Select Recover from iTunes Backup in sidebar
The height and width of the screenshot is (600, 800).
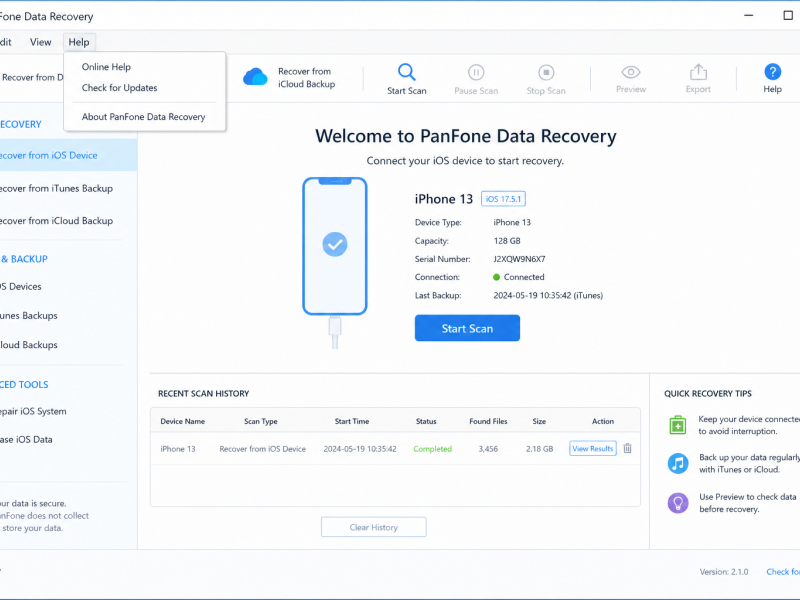tap(68, 188)
